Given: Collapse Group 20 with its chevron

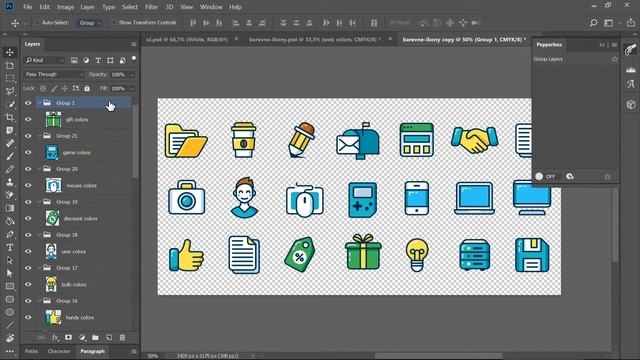Looking at the screenshot, I should [39, 169].
